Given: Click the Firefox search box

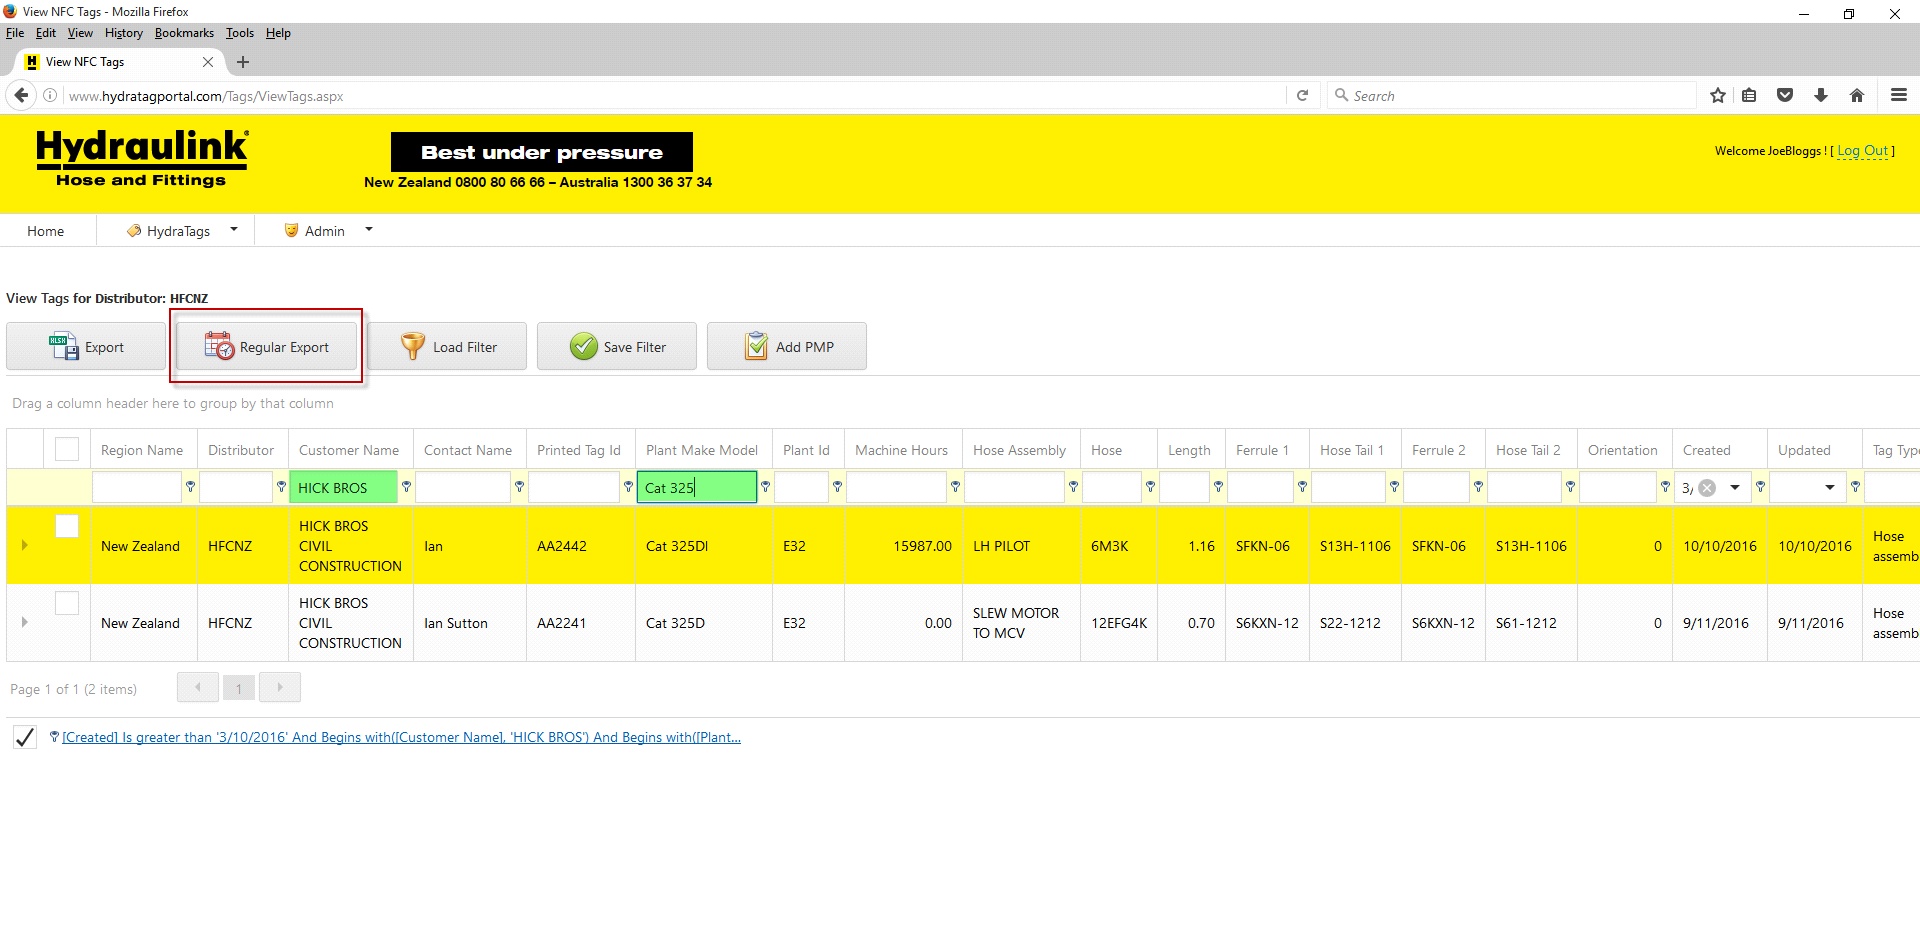Looking at the screenshot, I should tap(1511, 96).
